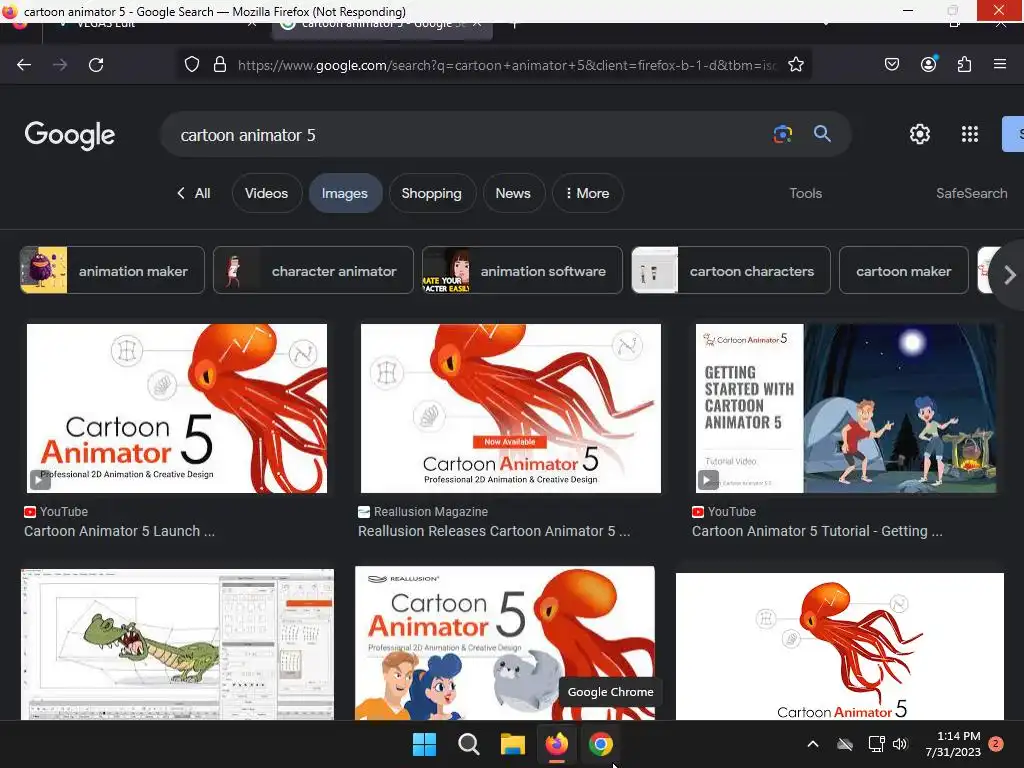Open the SafeSearch settings

(x=971, y=193)
